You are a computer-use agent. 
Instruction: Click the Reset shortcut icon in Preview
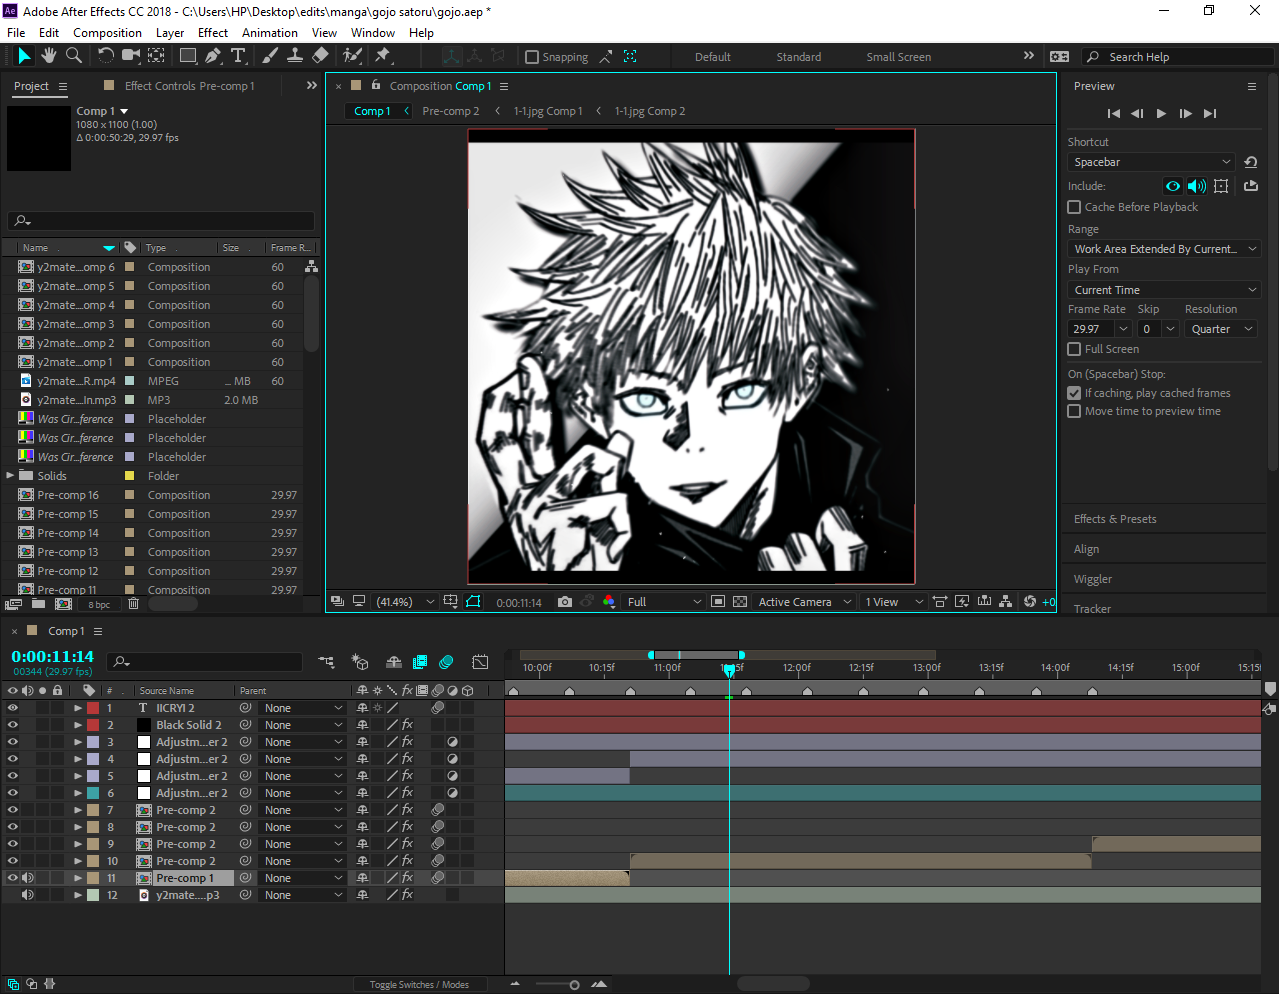tap(1250, 162)
